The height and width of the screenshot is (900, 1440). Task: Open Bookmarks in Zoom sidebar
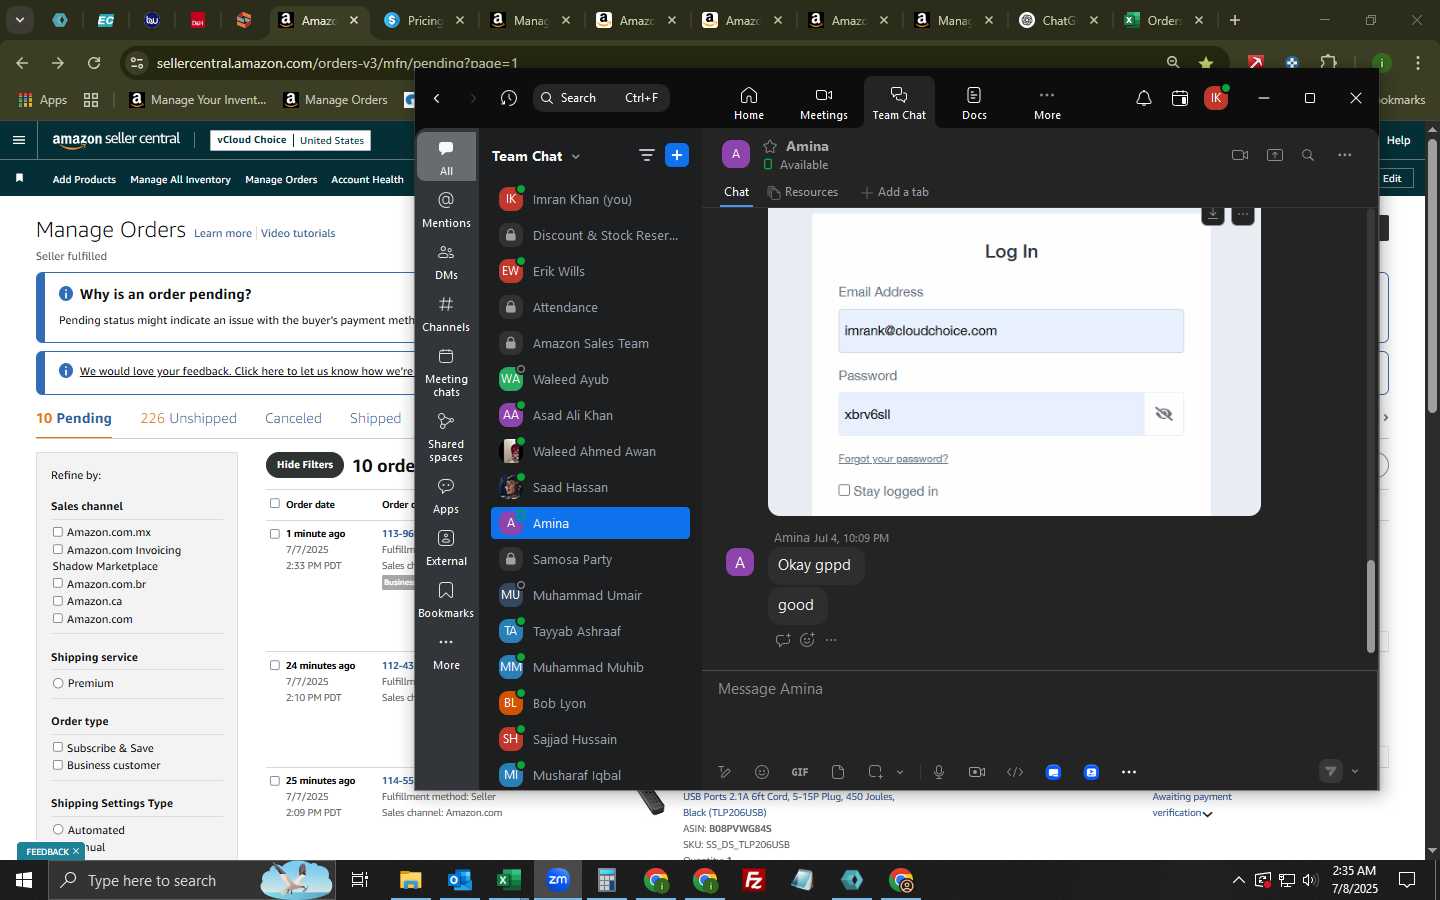446,599
